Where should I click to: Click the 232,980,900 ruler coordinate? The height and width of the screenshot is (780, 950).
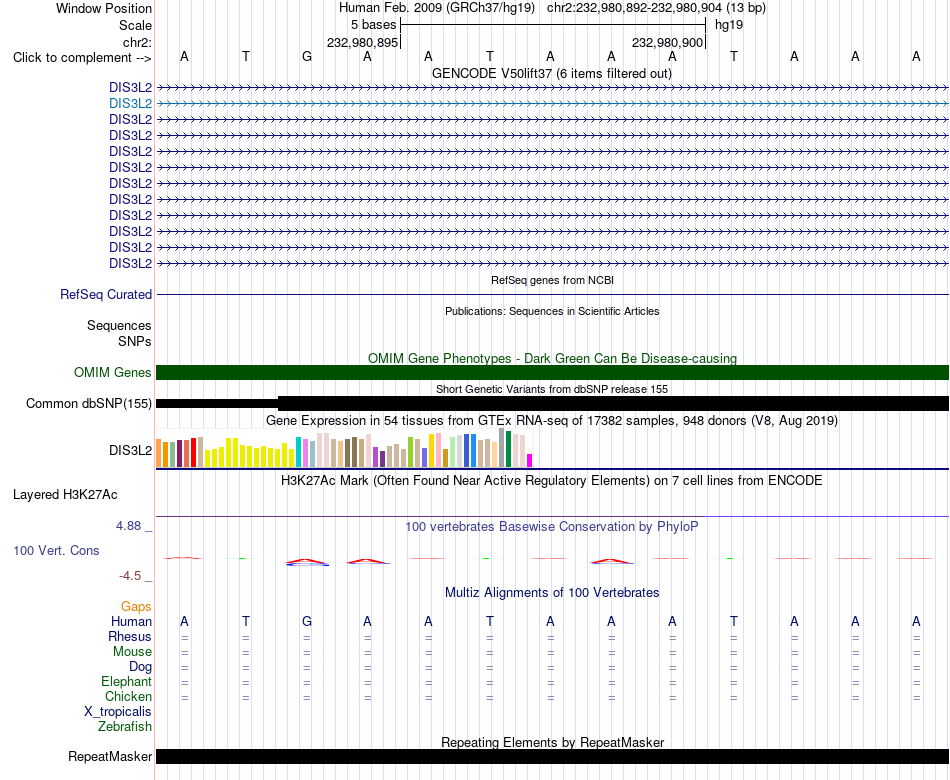[x=668, y=42]
